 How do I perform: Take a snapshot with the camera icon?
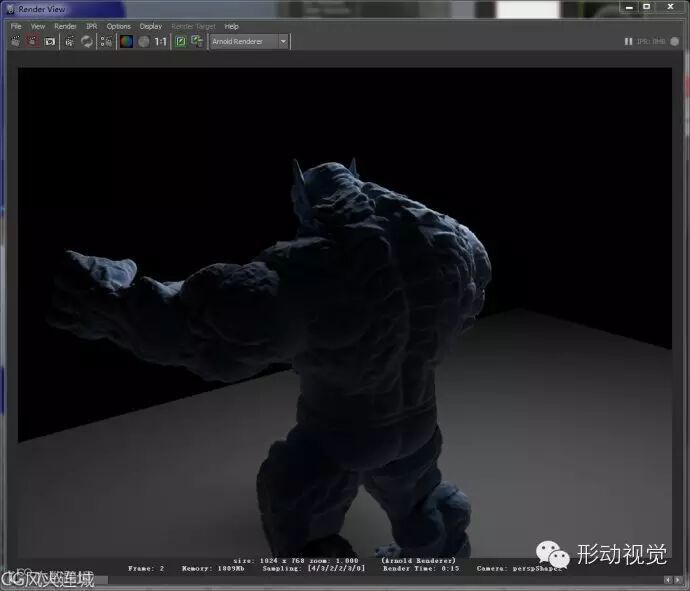coord(49,42)
